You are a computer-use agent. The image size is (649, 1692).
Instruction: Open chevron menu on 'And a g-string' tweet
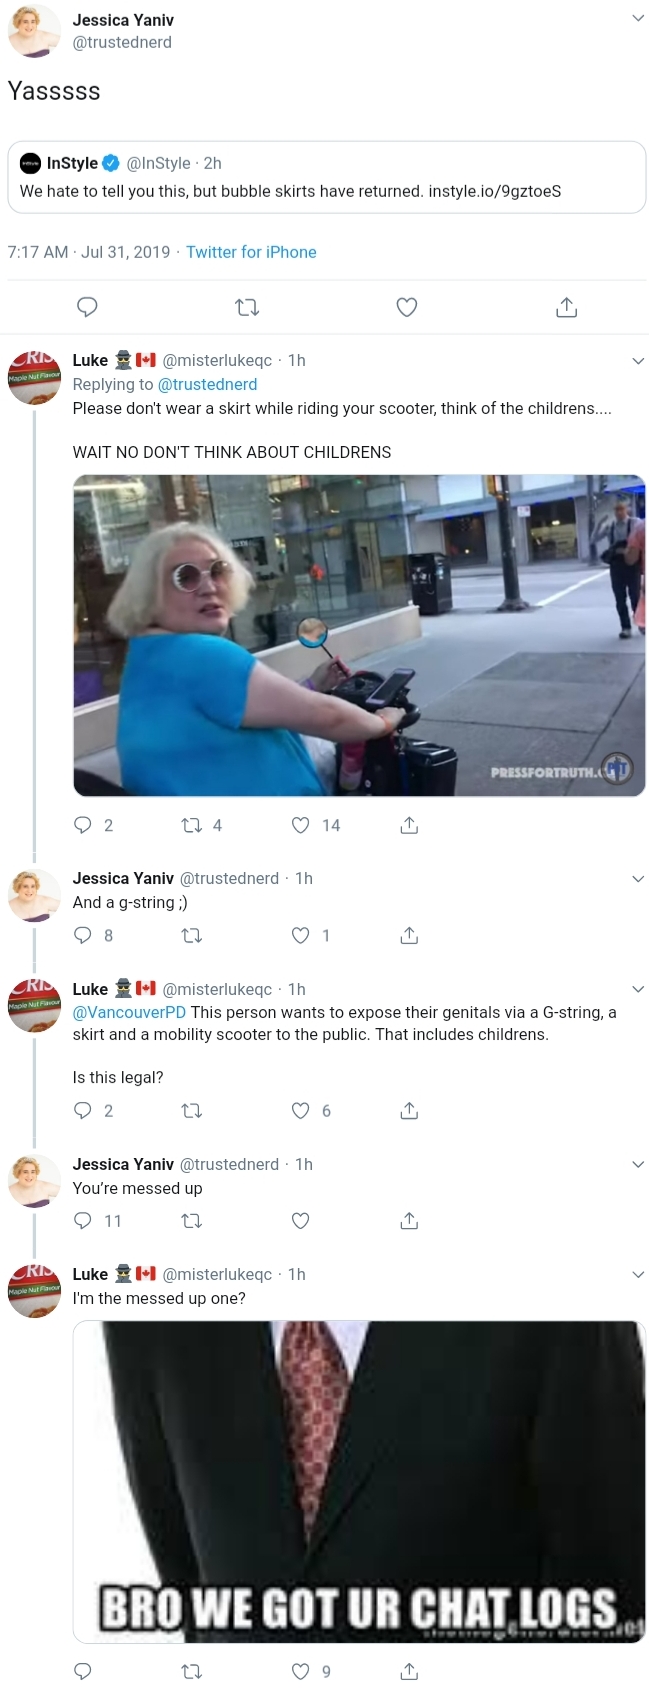click(x=638, y=878)
